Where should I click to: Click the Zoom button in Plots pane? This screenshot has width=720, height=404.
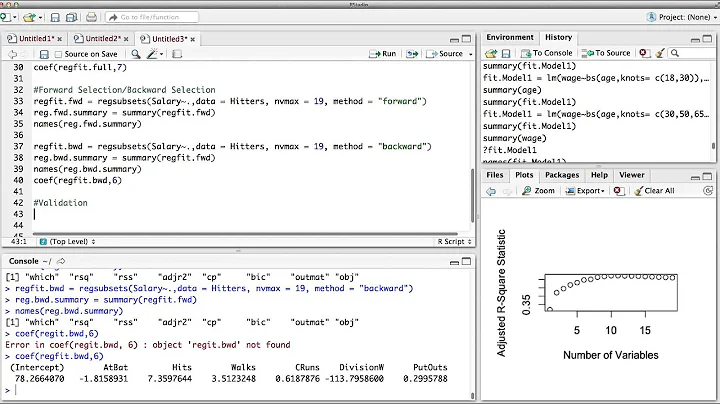[538, 190]
